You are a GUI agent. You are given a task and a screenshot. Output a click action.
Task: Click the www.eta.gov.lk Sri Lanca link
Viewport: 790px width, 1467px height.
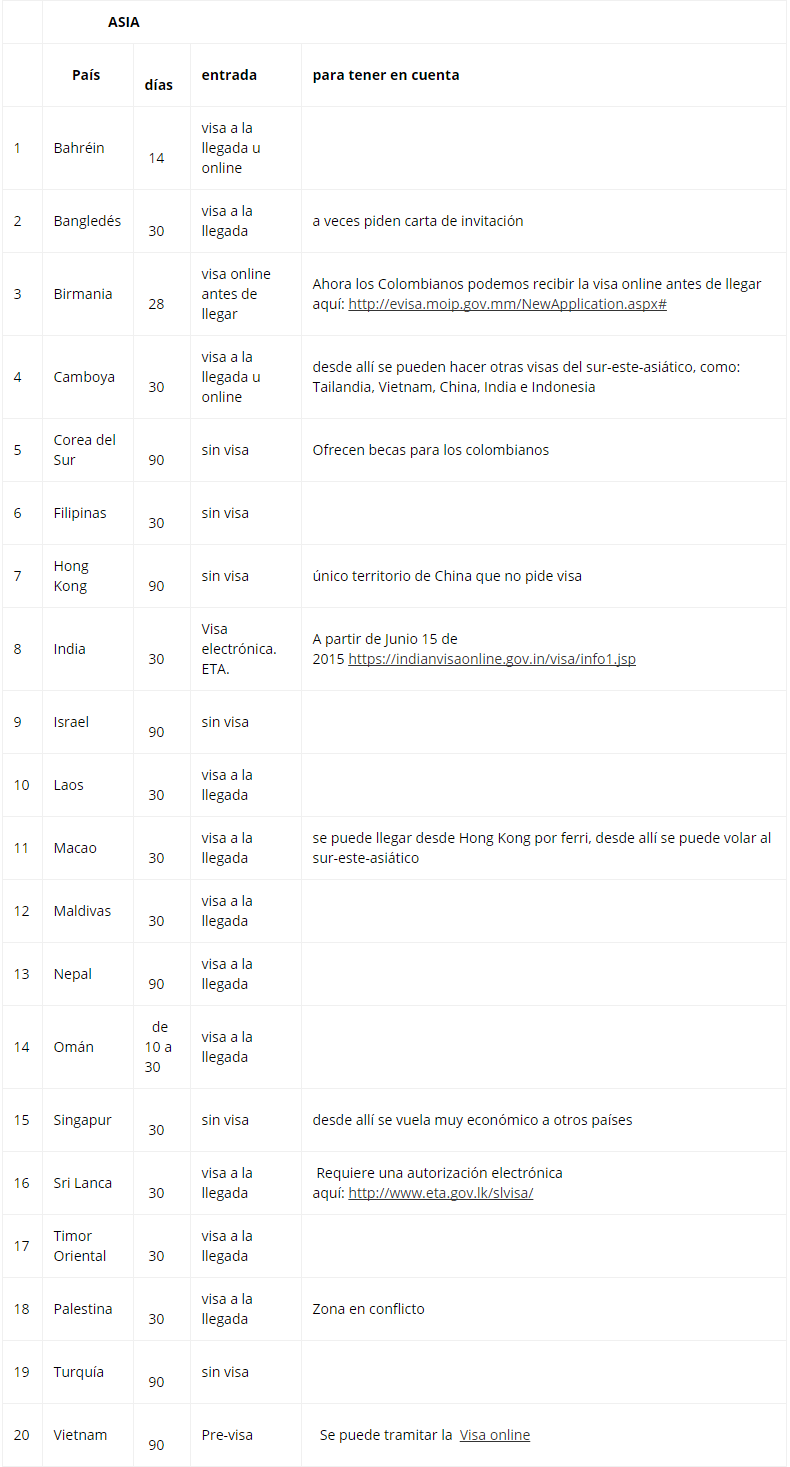[440, 1193]
